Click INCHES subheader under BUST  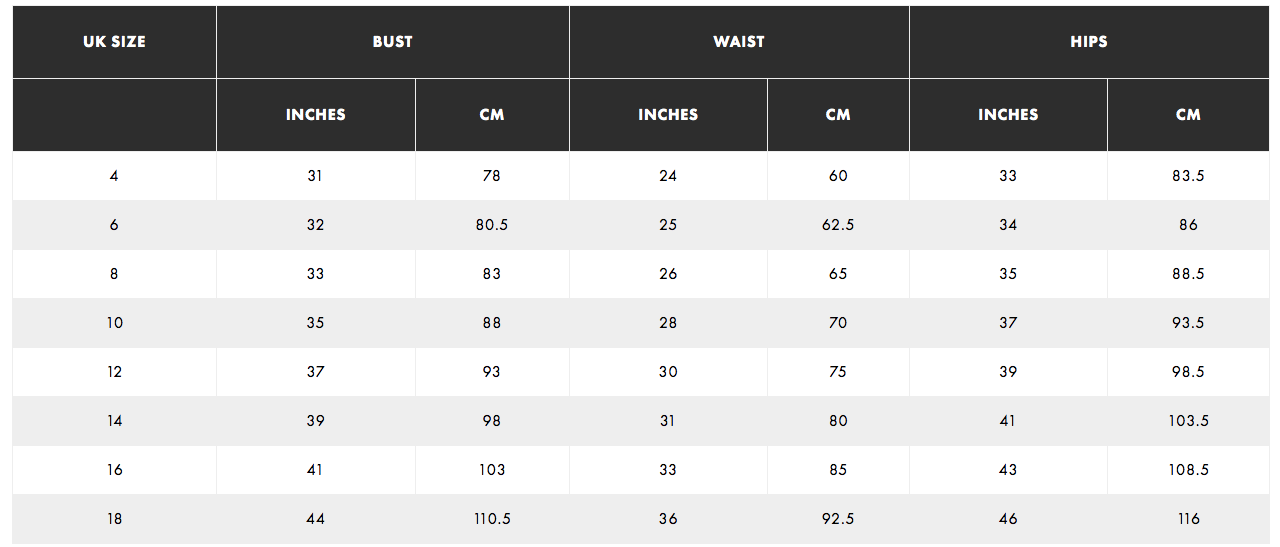316,115
